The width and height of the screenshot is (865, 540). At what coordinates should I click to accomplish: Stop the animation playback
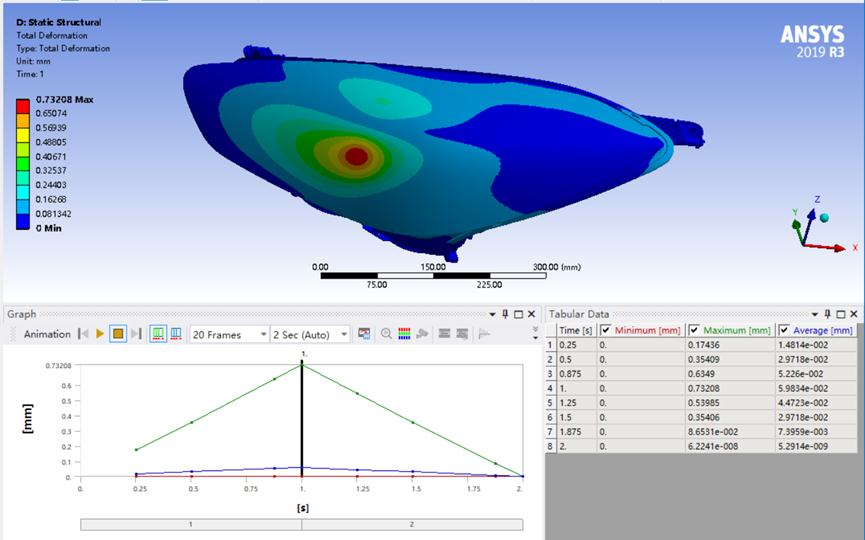click(x=118, y=334)
